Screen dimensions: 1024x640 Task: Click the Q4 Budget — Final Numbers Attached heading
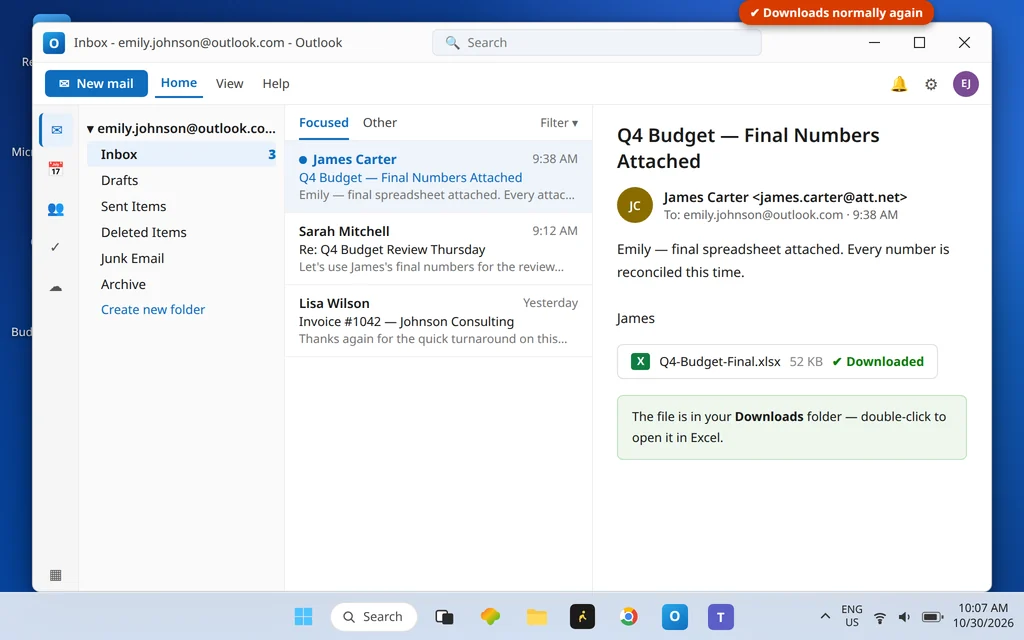748,148
